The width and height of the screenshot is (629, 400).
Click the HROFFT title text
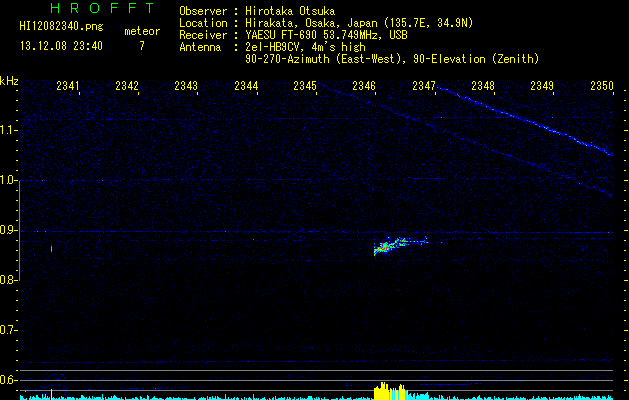102,8
